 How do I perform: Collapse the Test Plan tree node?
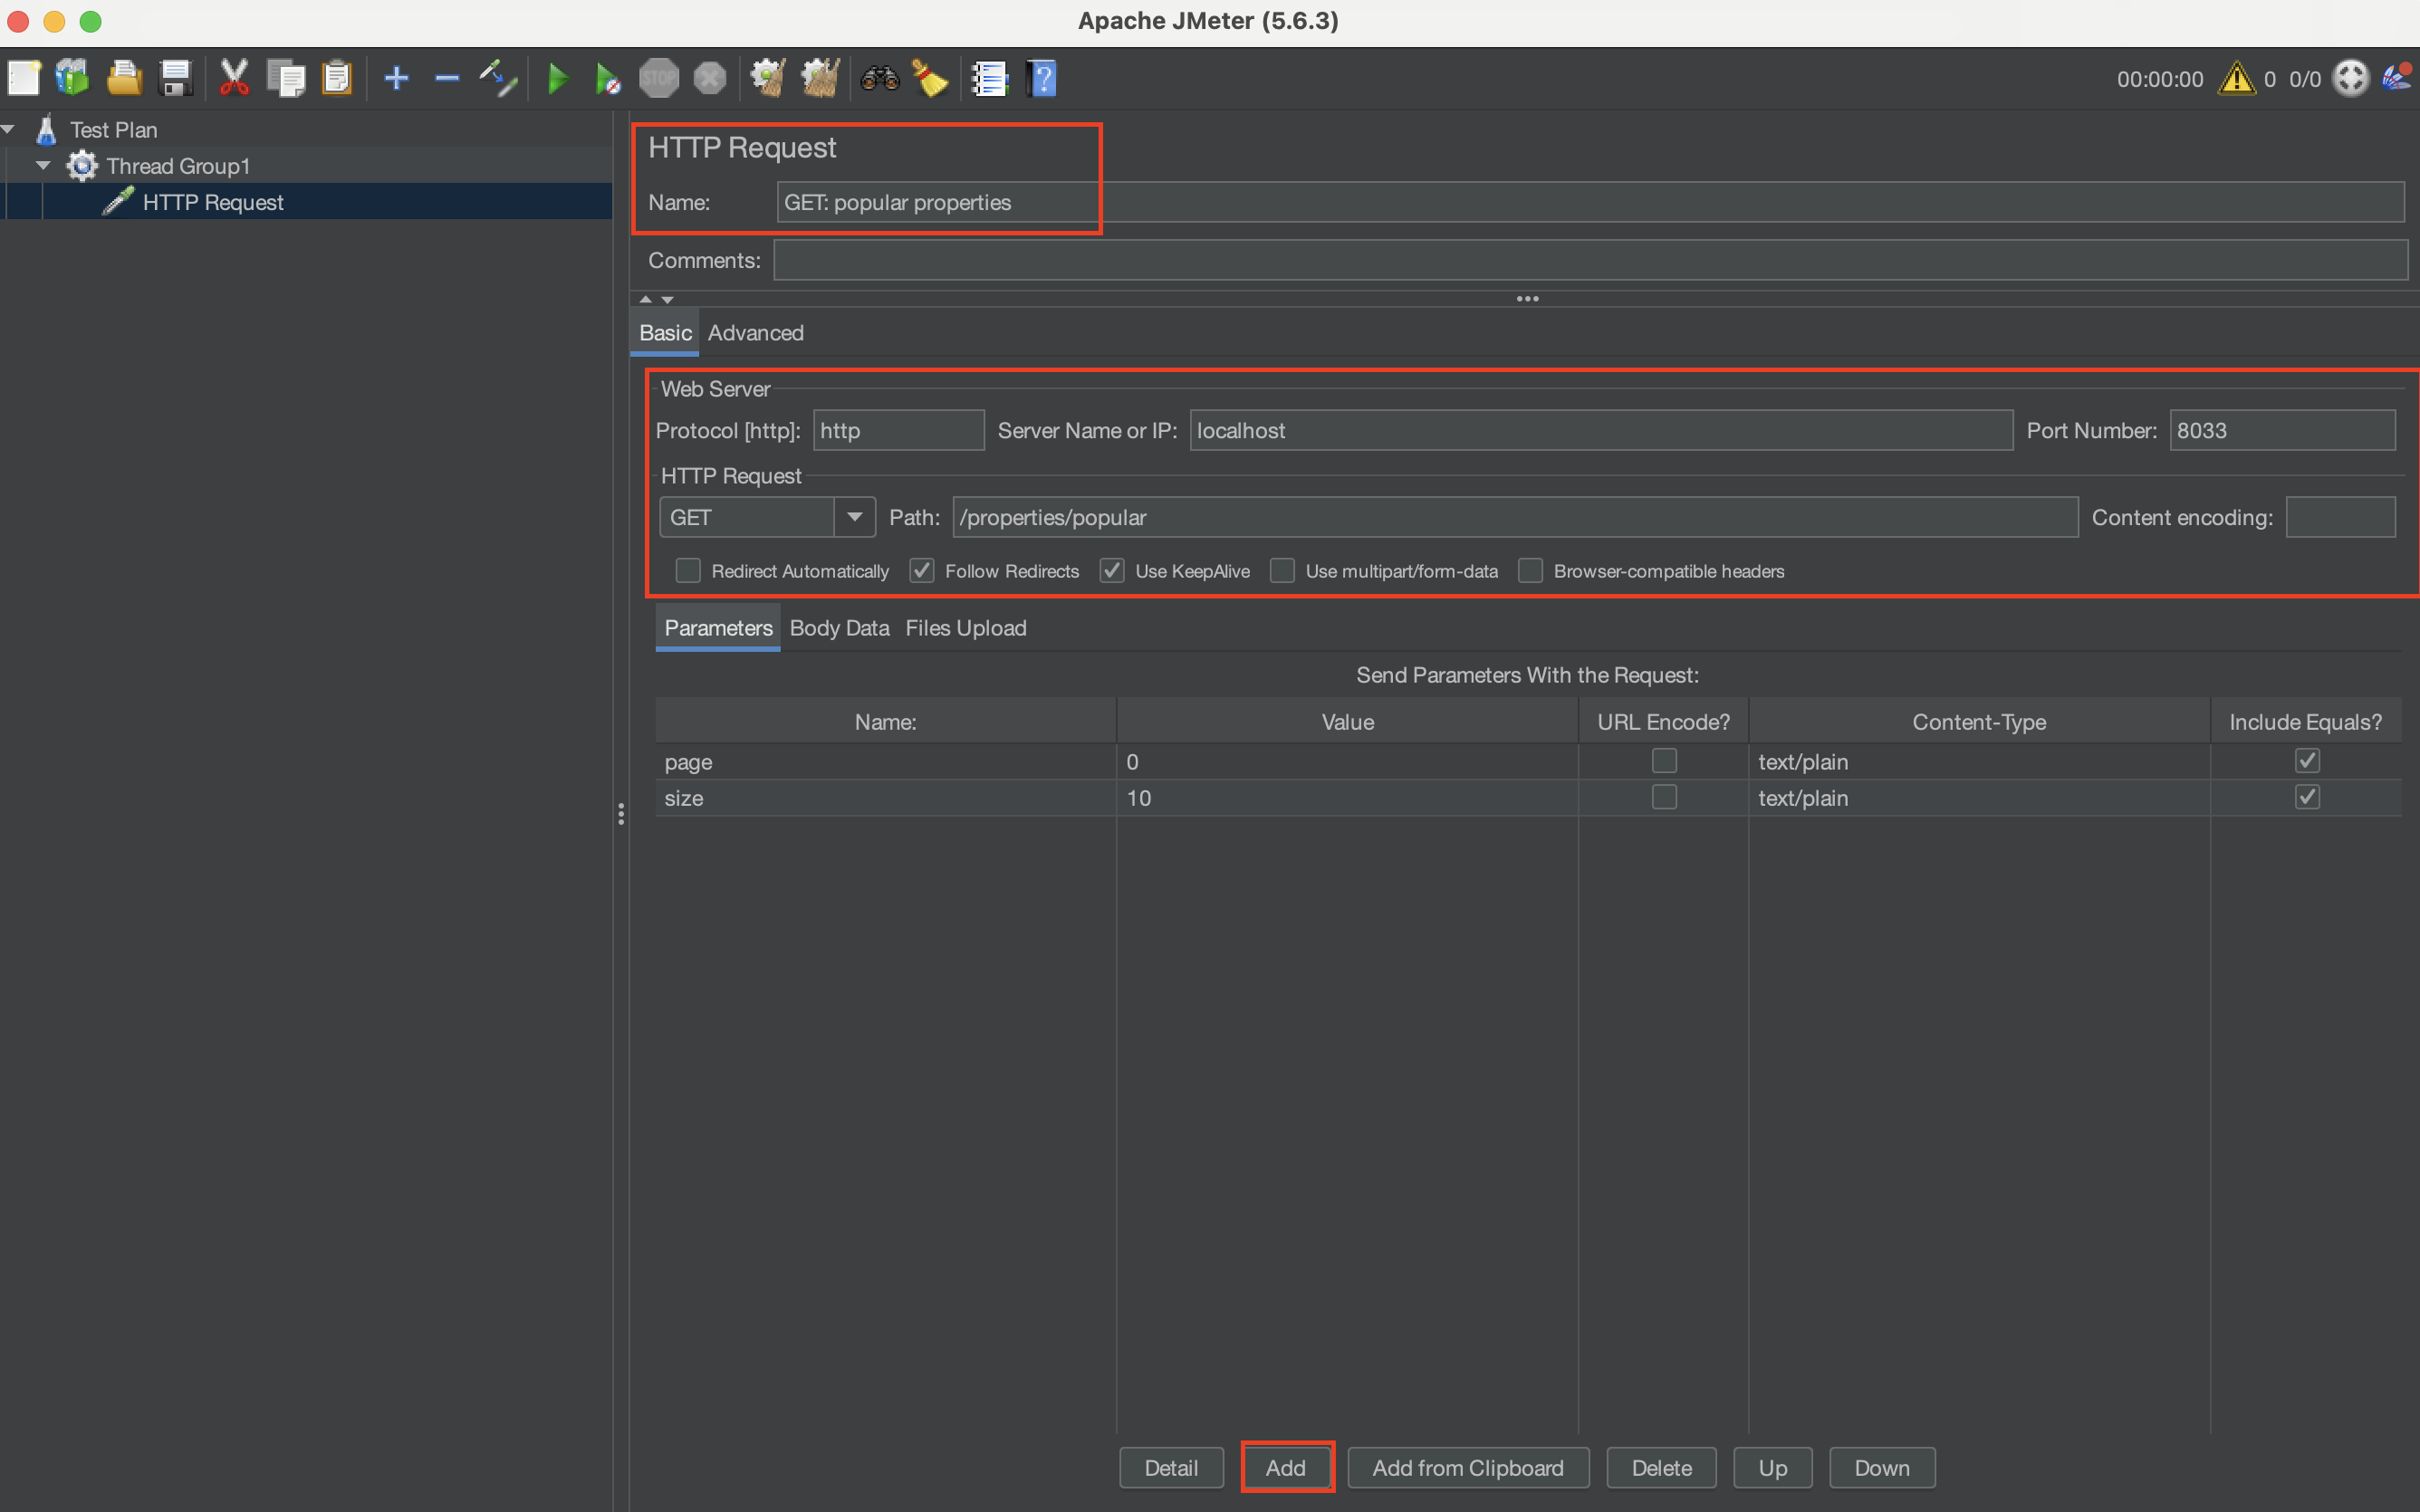tap(8, 129)
